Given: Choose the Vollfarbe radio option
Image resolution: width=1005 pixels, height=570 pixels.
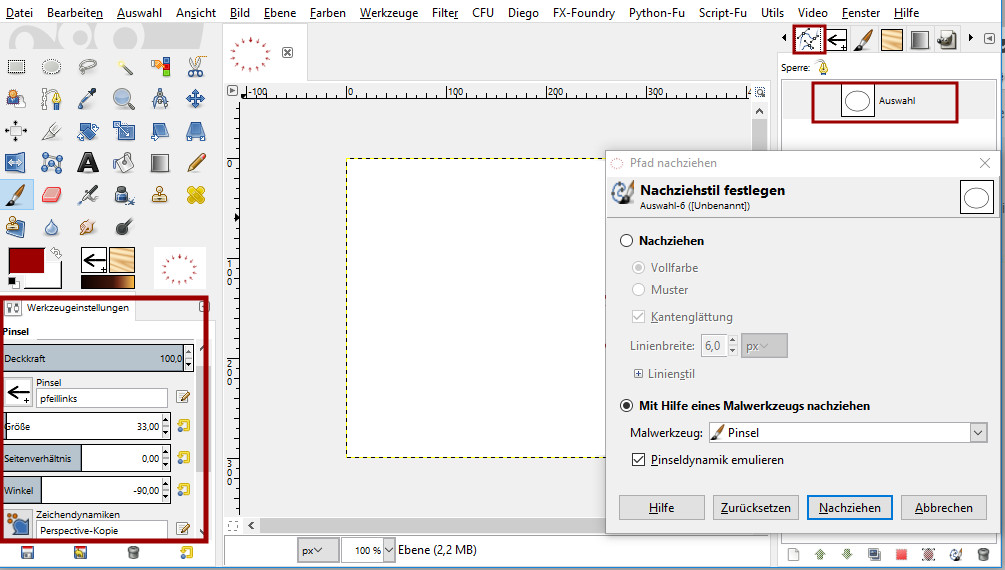Looking at the screenshot, I should click(638, 268).
